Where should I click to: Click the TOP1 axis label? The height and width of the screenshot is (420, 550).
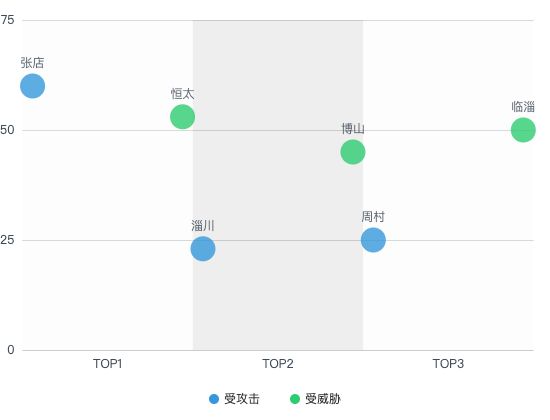[108, 364]
